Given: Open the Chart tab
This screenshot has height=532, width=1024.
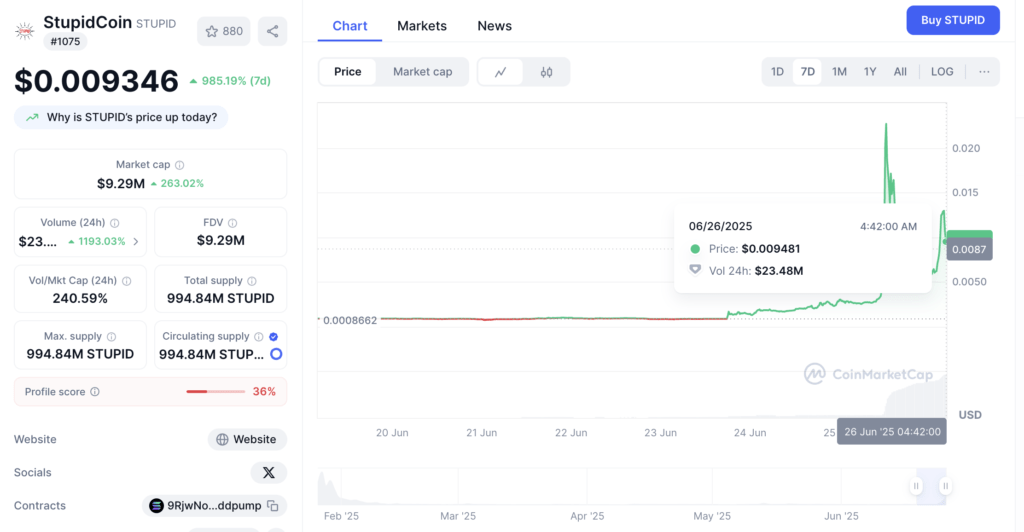Looking at the screenshot, I should (349, 26).
